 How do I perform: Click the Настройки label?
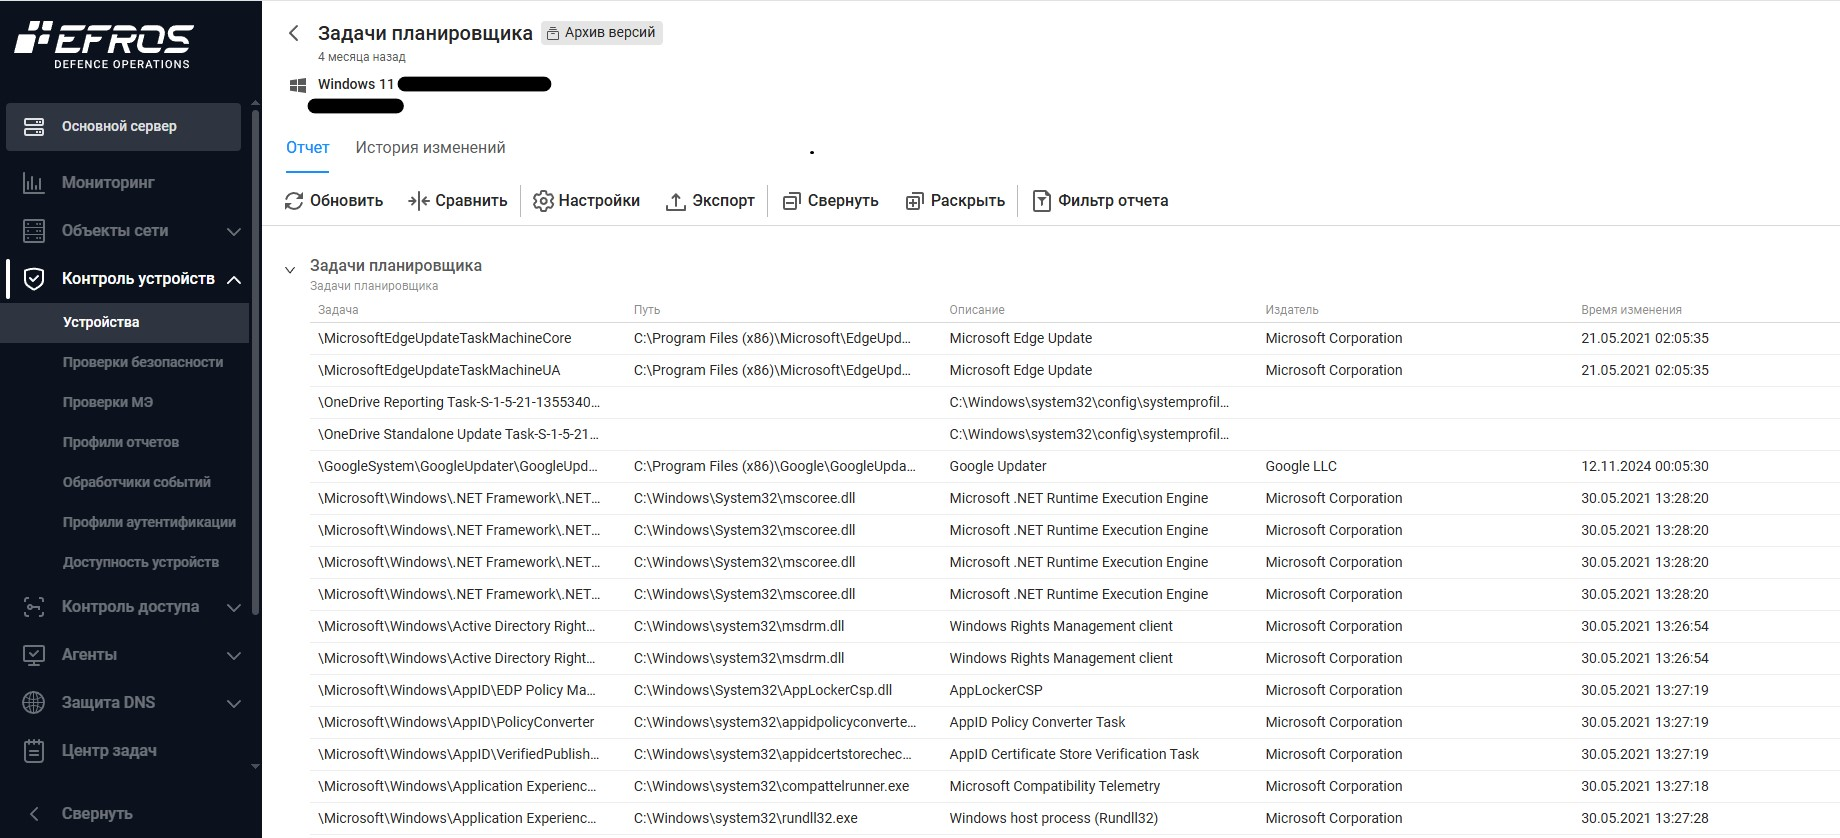pyautogui.click(x=599, y=201)
